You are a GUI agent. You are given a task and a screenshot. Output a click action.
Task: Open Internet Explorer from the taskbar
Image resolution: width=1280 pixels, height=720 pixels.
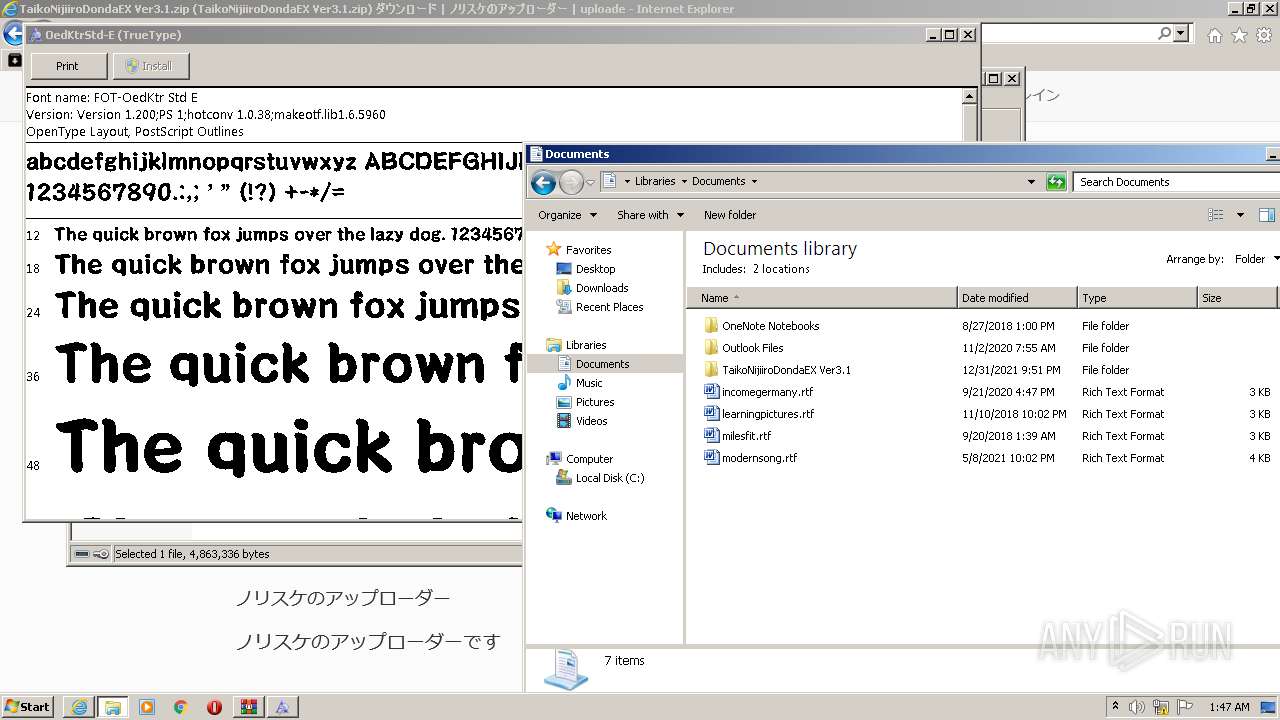[x=80, y=706]
